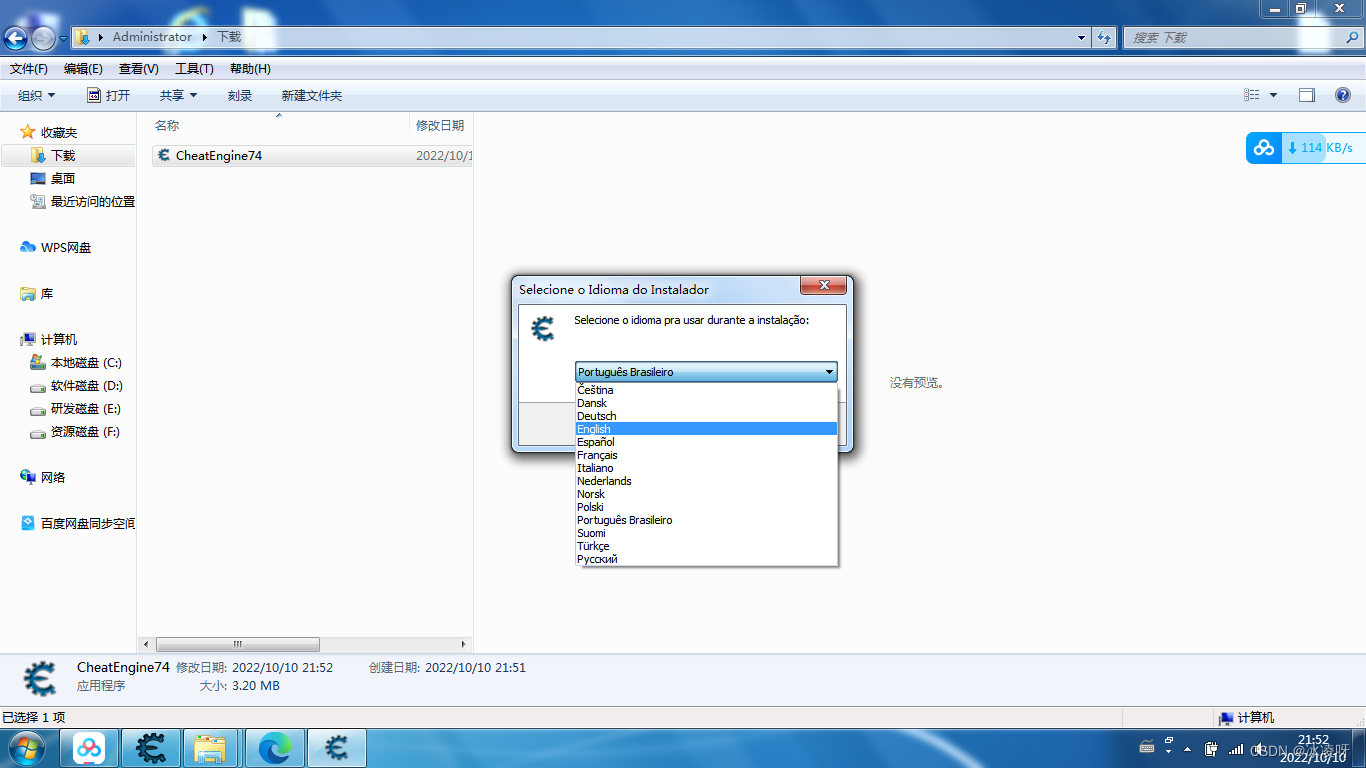The image size is (1366, 768).
Task: Sort by the 修改日期 column header
Action: pos(441,125)
